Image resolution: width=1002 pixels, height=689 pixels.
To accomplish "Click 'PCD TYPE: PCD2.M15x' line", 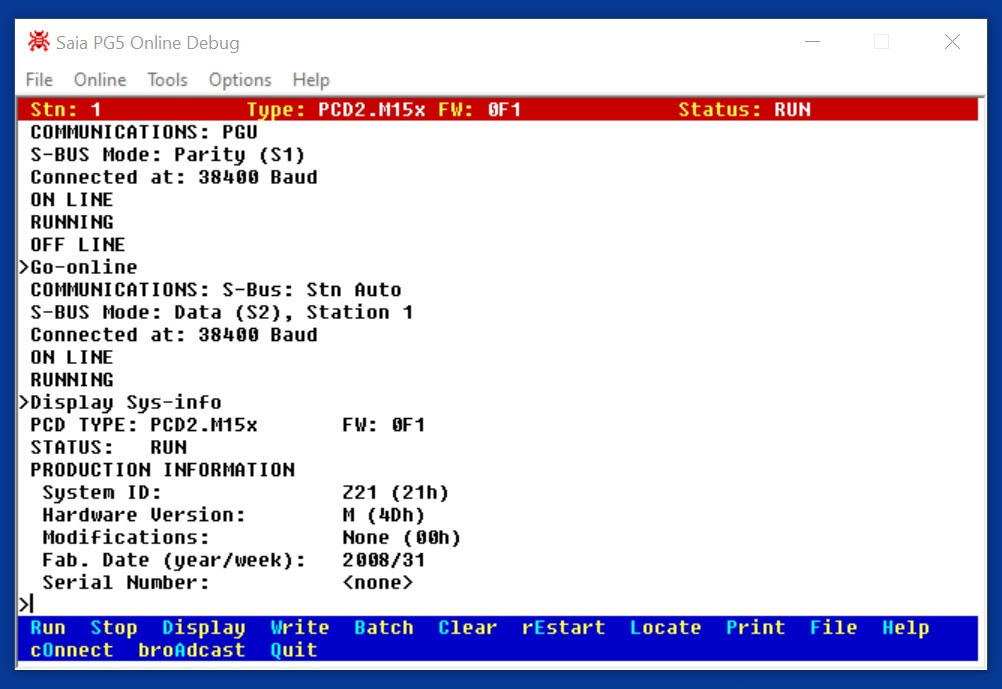I will pos(144,424).
